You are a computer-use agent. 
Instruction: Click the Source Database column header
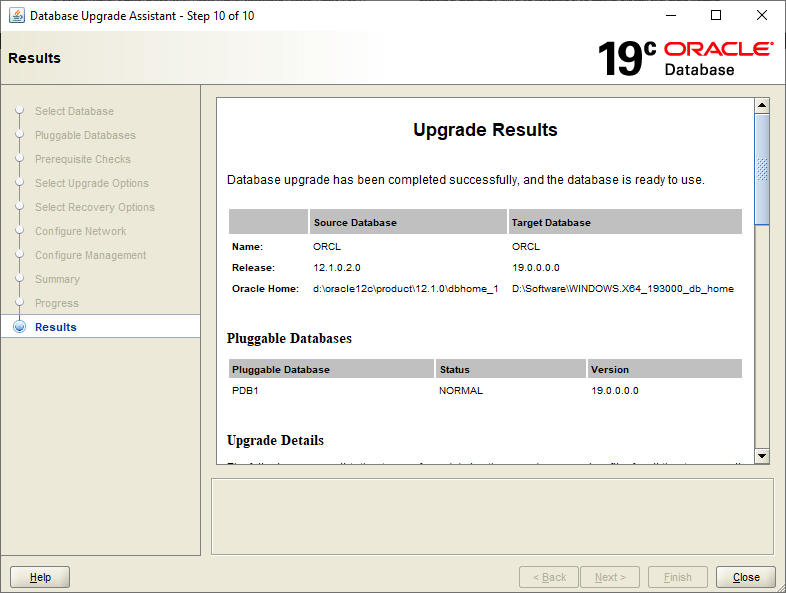pos(408,222)
